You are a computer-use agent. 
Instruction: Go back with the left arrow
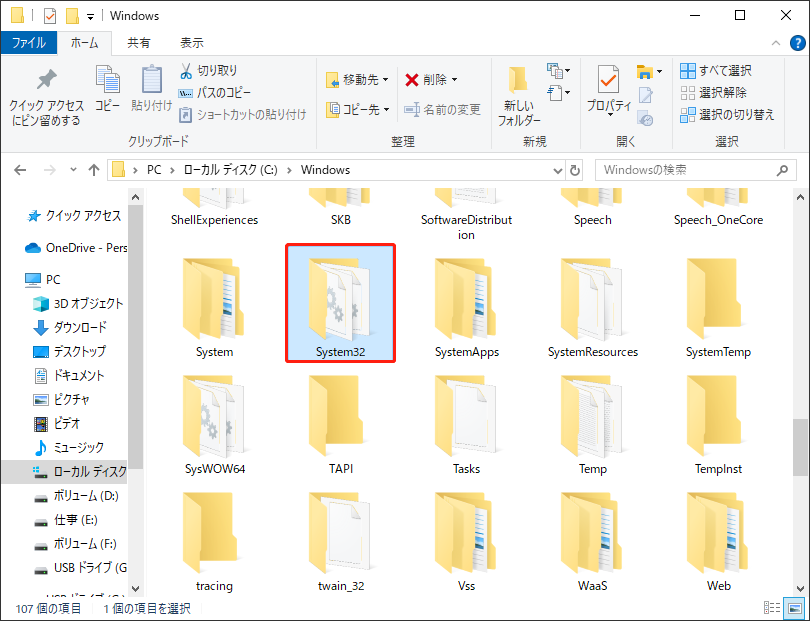tap(20, 170)
